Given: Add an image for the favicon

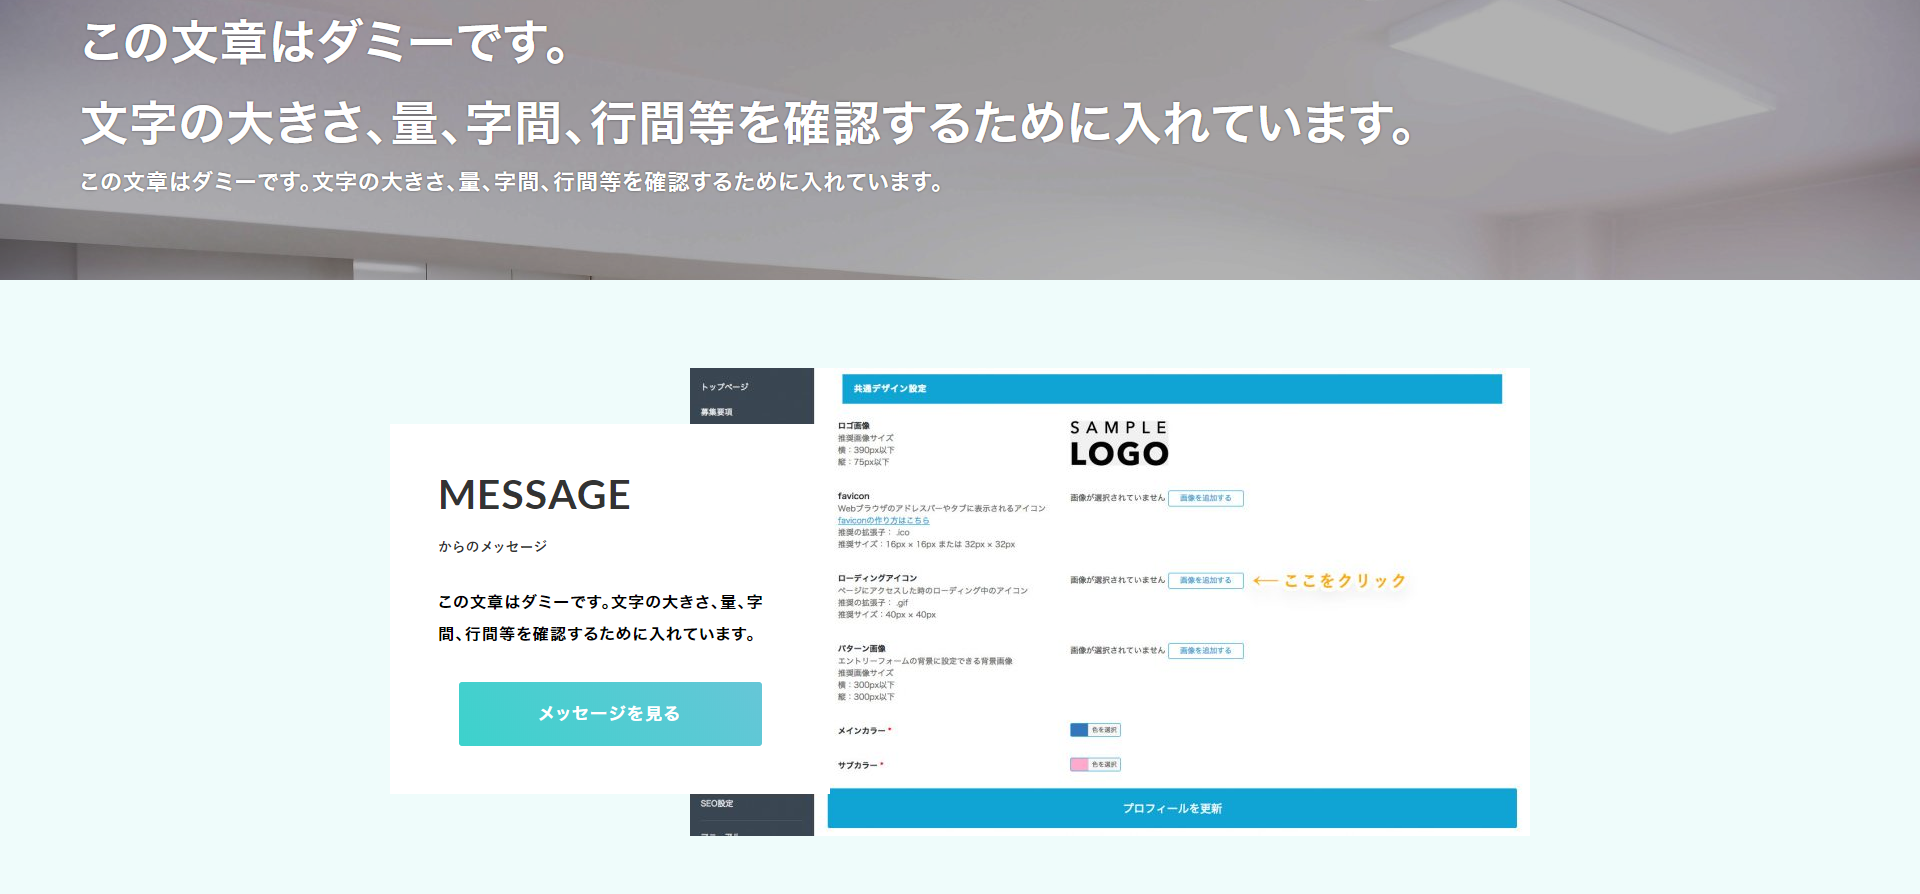Looking at the screenshot, I should (x=1205, y=498).
